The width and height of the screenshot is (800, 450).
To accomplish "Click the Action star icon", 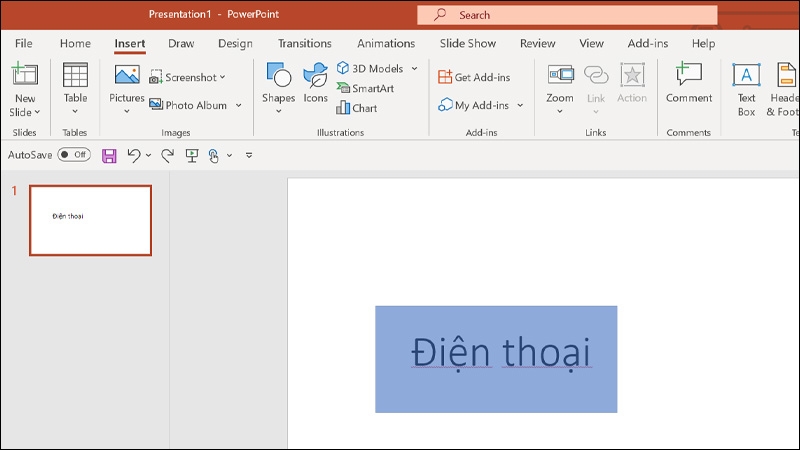I will pos(632,75).
